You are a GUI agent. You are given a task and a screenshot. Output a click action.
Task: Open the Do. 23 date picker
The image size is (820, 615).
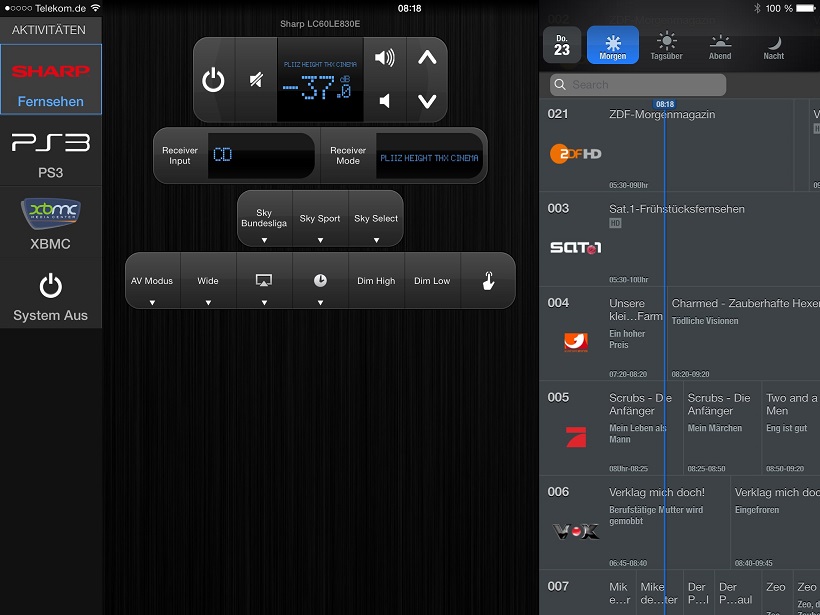[562, 45]
